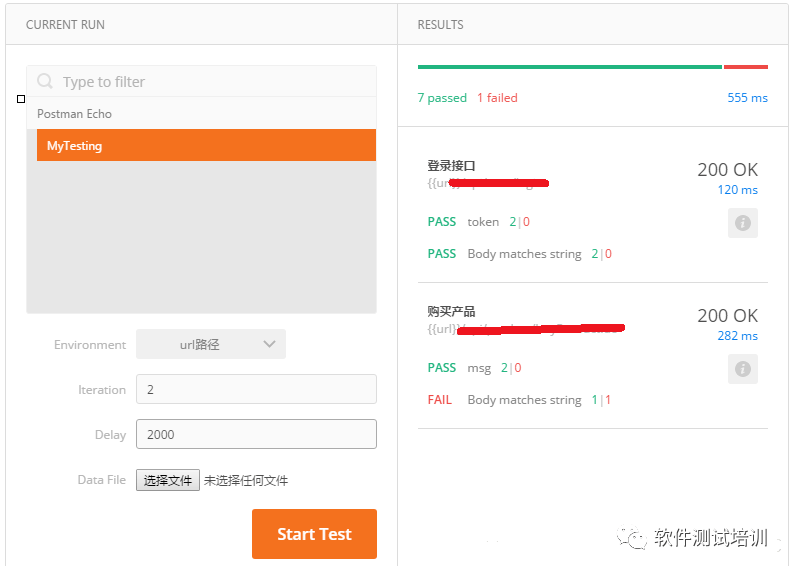Image resolution: width=793 pixels, height=572 pixels.
Task: Click the green passed portion of progress bar
Action: coord(570,67)
